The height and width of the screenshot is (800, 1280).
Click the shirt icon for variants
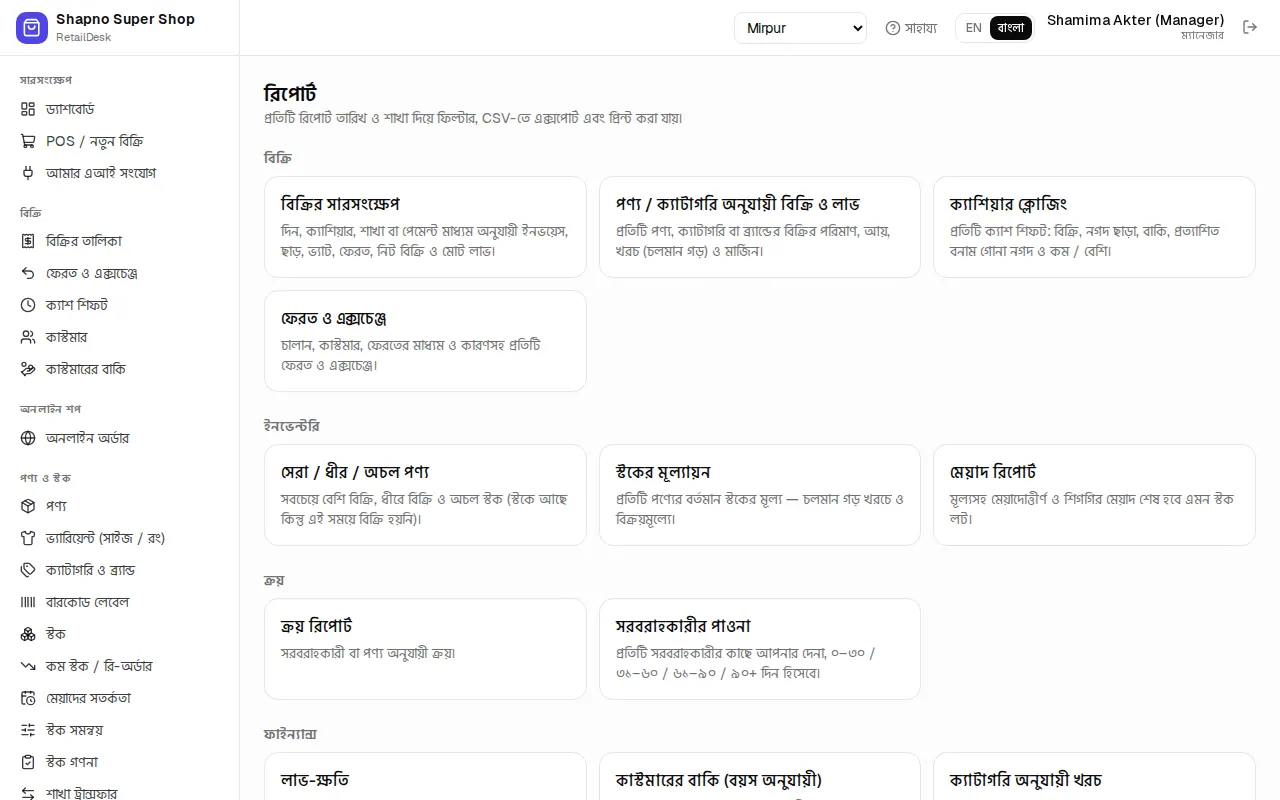click(x=28, y=538)
